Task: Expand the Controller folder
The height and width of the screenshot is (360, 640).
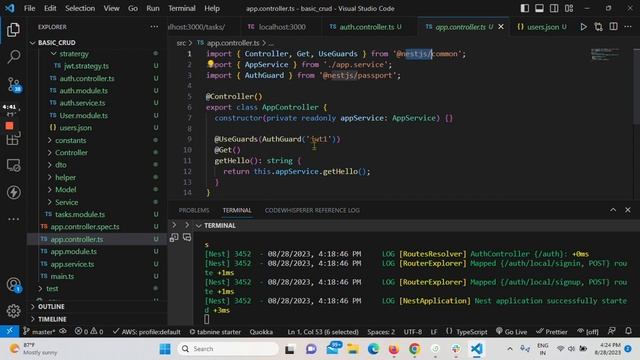Action: coord(71,152)
